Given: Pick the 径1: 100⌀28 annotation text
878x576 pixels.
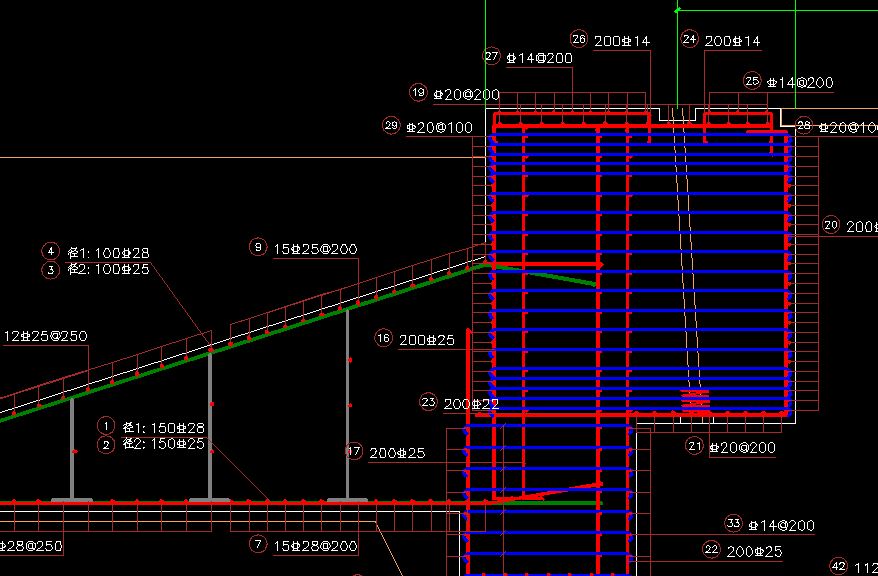Looking at the screenshot, I should pyautogui.click(x=108, y=253).
